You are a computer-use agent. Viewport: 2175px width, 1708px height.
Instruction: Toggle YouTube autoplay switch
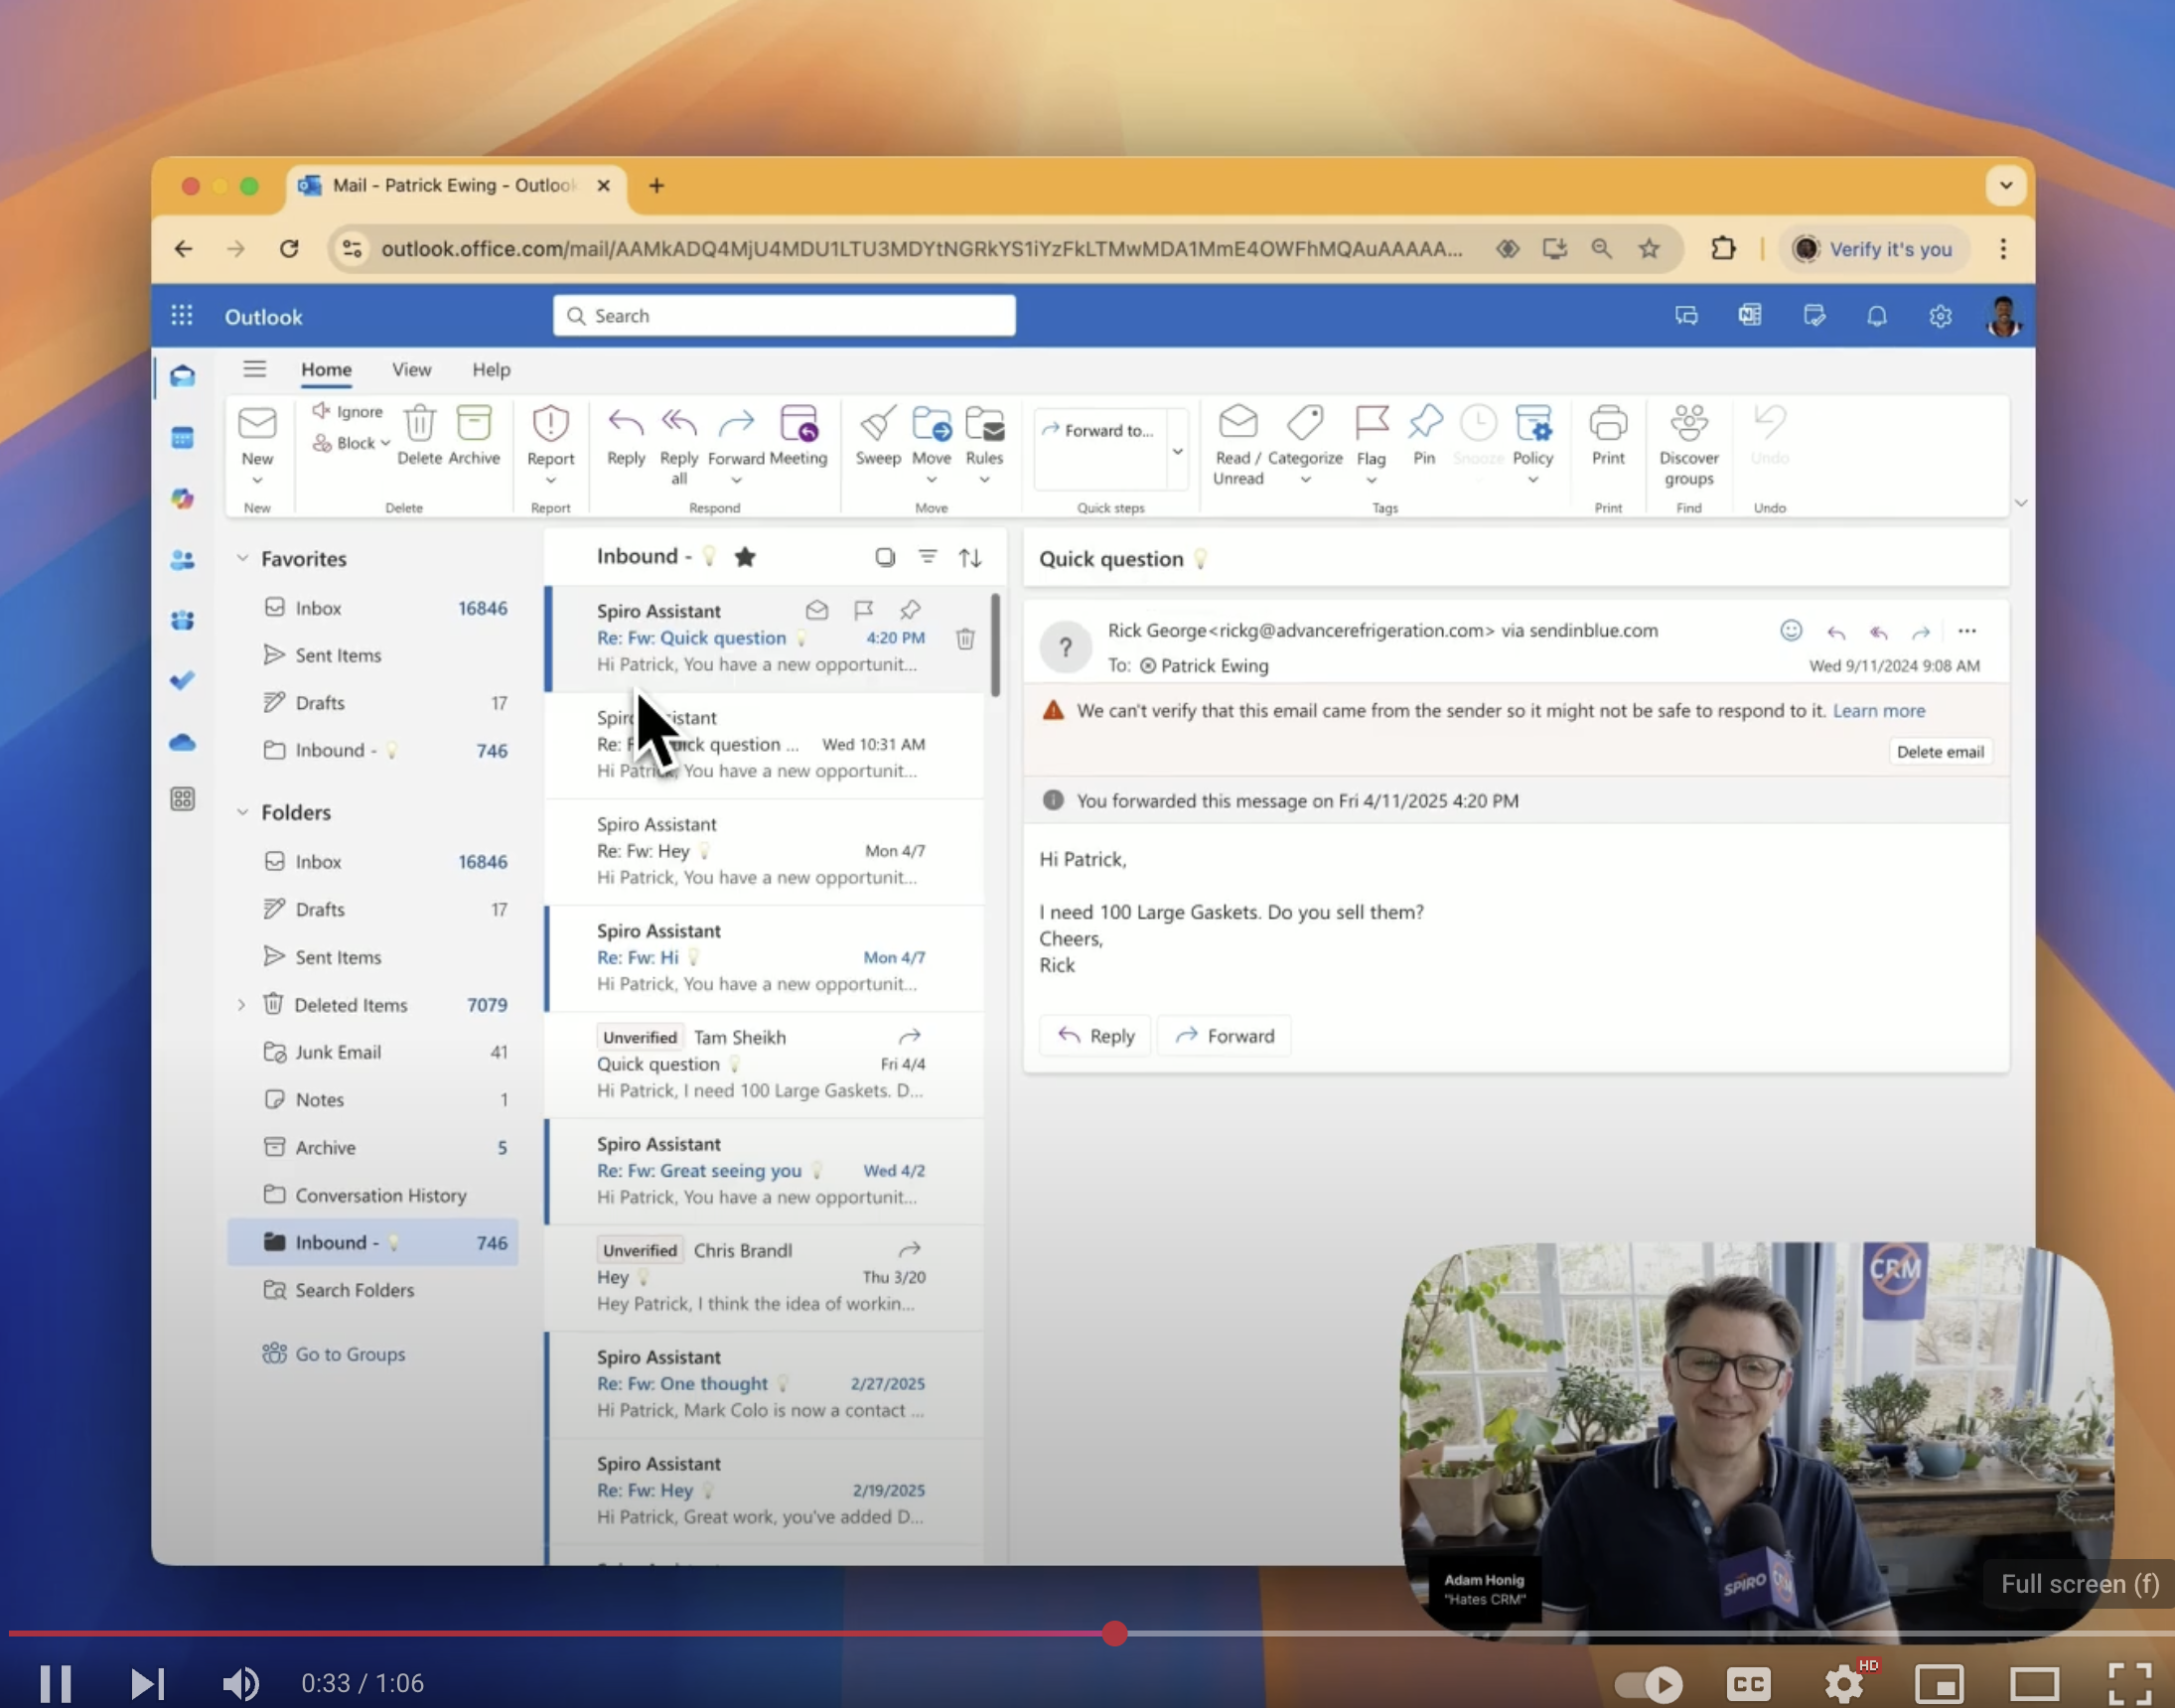1649,1684
